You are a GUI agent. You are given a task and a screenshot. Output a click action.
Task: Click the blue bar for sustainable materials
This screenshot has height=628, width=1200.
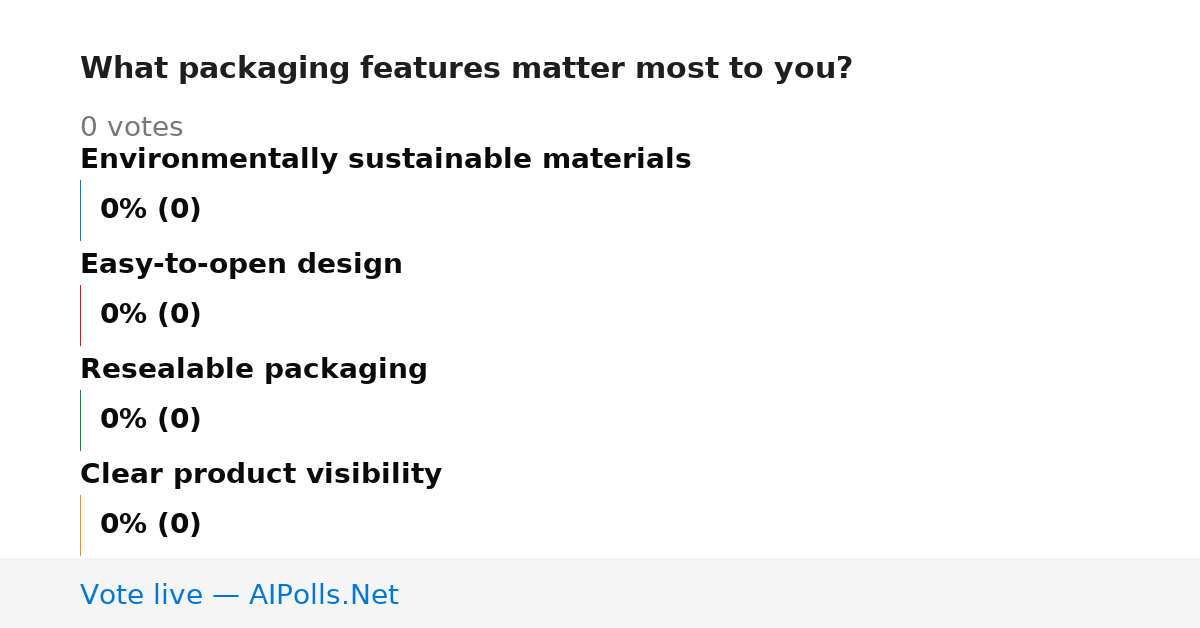click(x=80, y=210)
